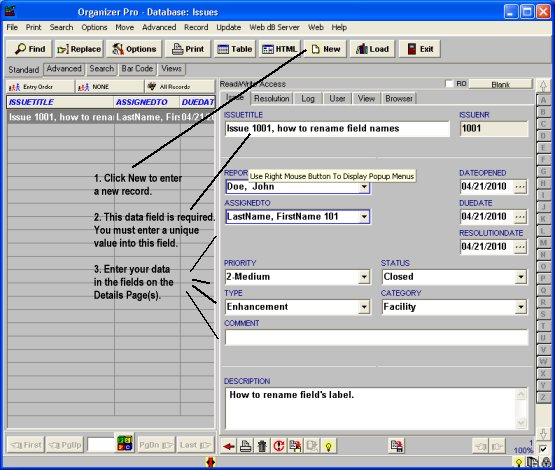Expand the PRIORITY dropdown
555x470 pixels.
364,277
